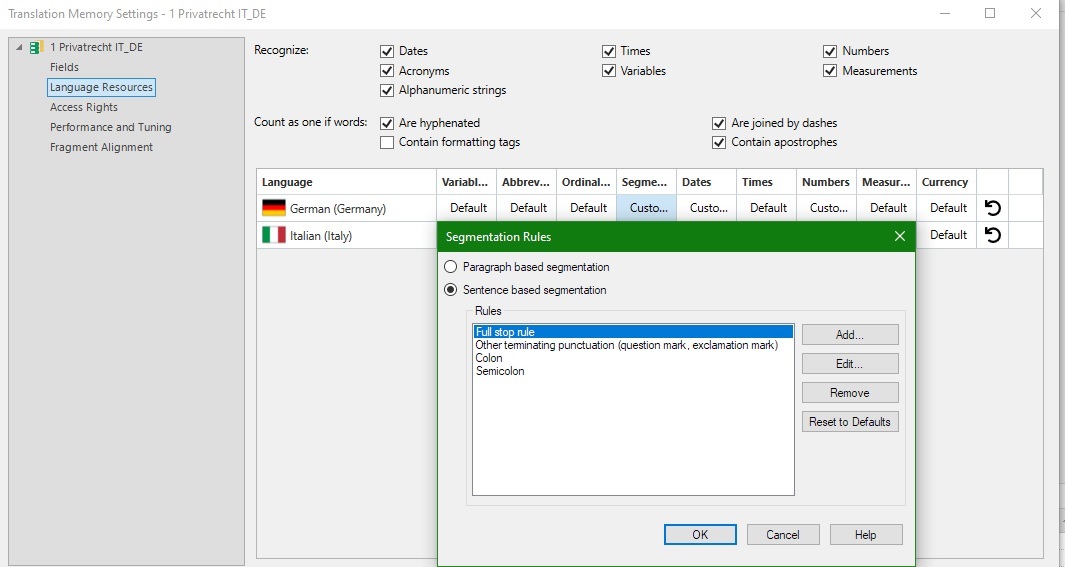Cancel the Segmentation Rules dialog

click(x=783, y=534)
